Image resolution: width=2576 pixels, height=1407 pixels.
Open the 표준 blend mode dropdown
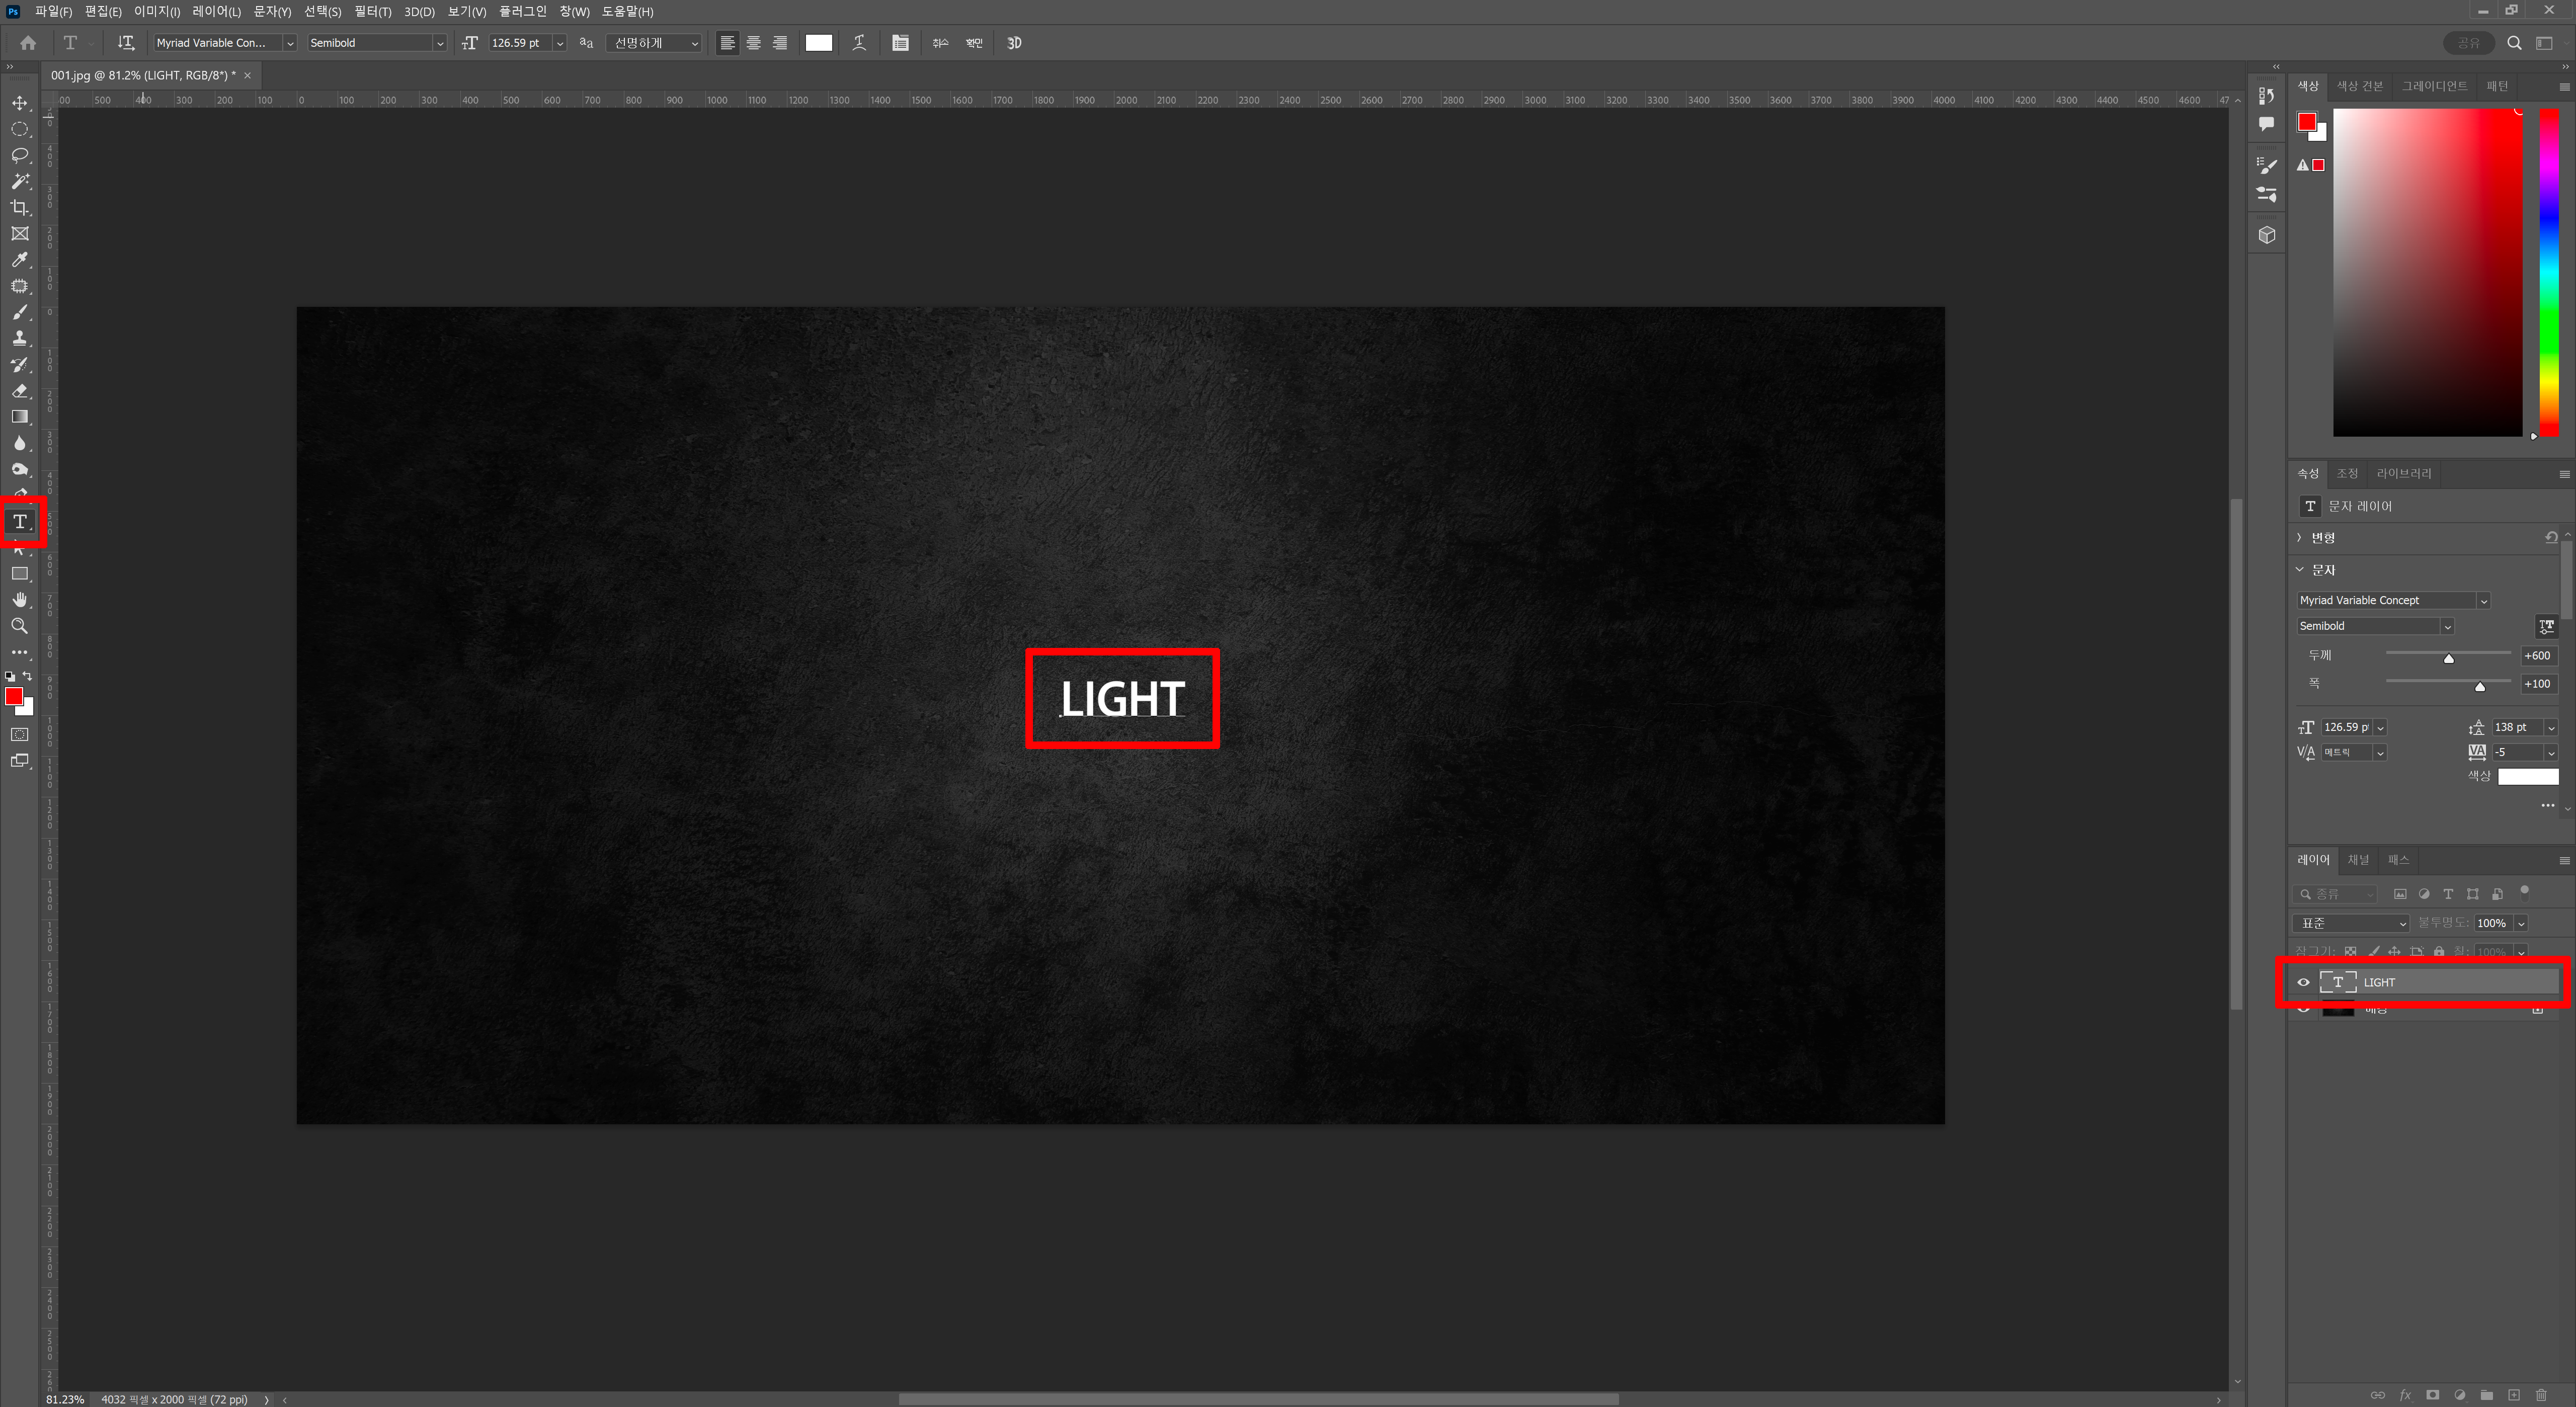click(2350, 923)
